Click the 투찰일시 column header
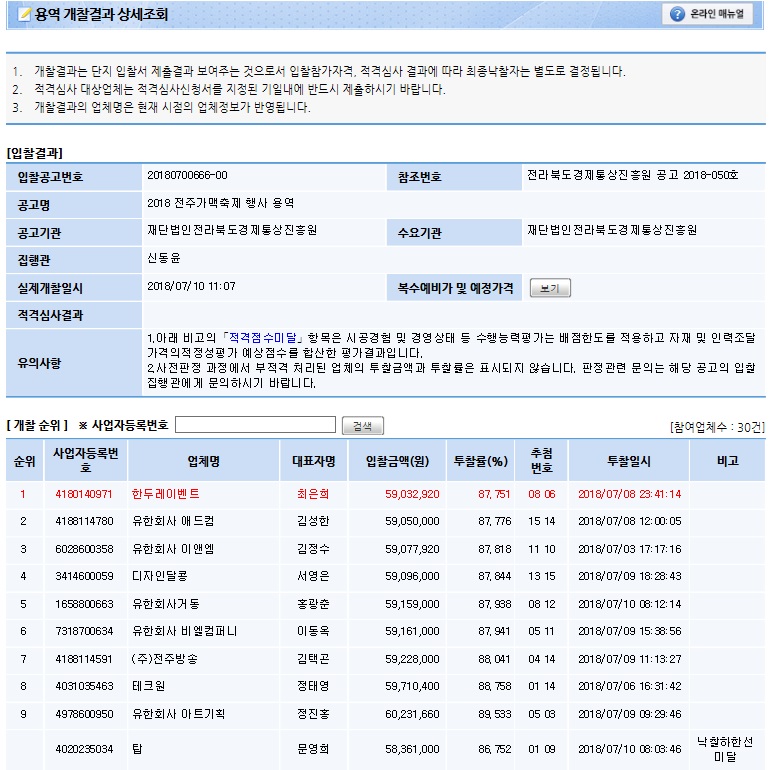This screenshot has height=770, width=772. [628, 461]
